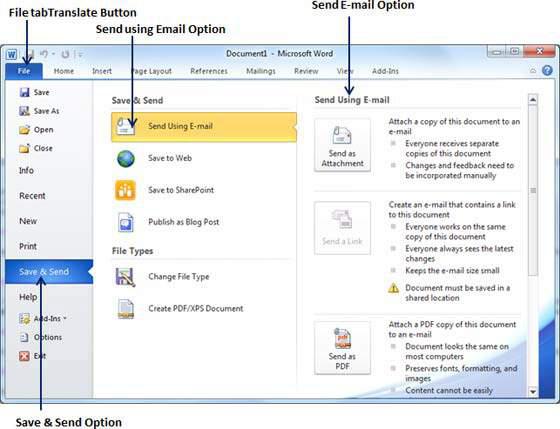Click the restore window button in title bar
560x429 pixels.
tap(515, 51)
